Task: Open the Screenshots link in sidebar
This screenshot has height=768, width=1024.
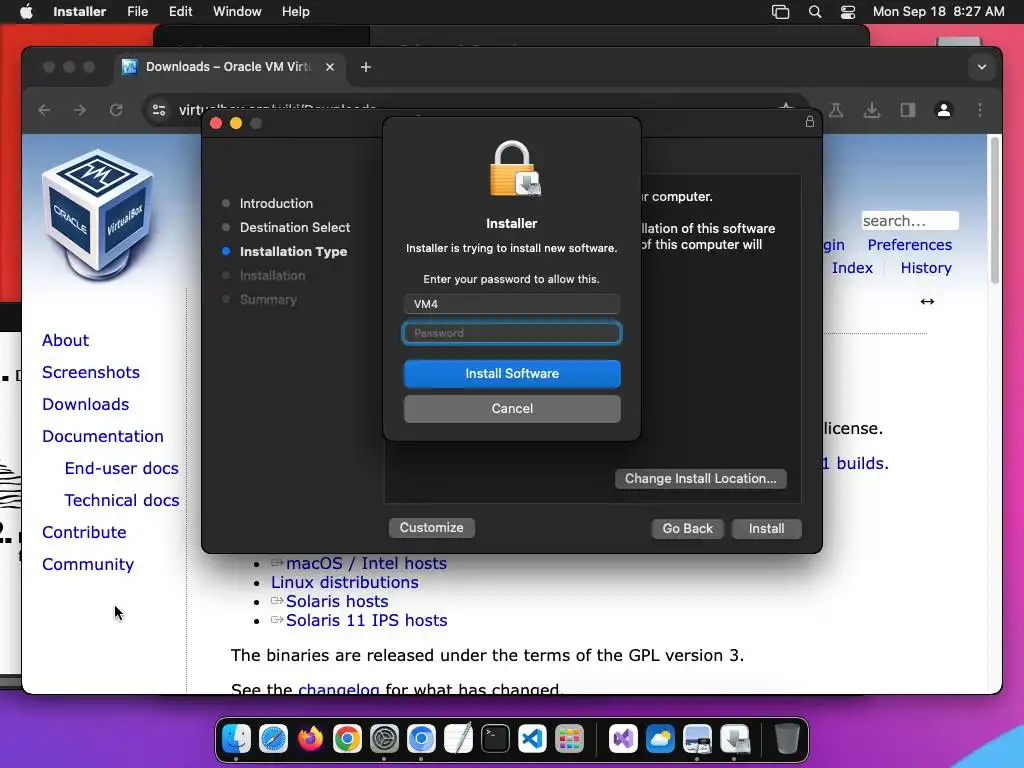Action: 91,372
